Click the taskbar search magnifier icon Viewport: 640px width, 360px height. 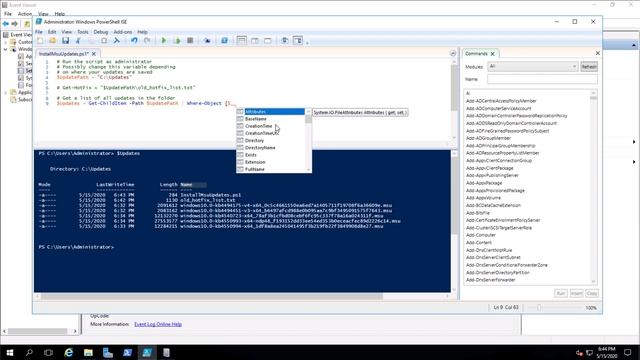[x=29, y=352]
